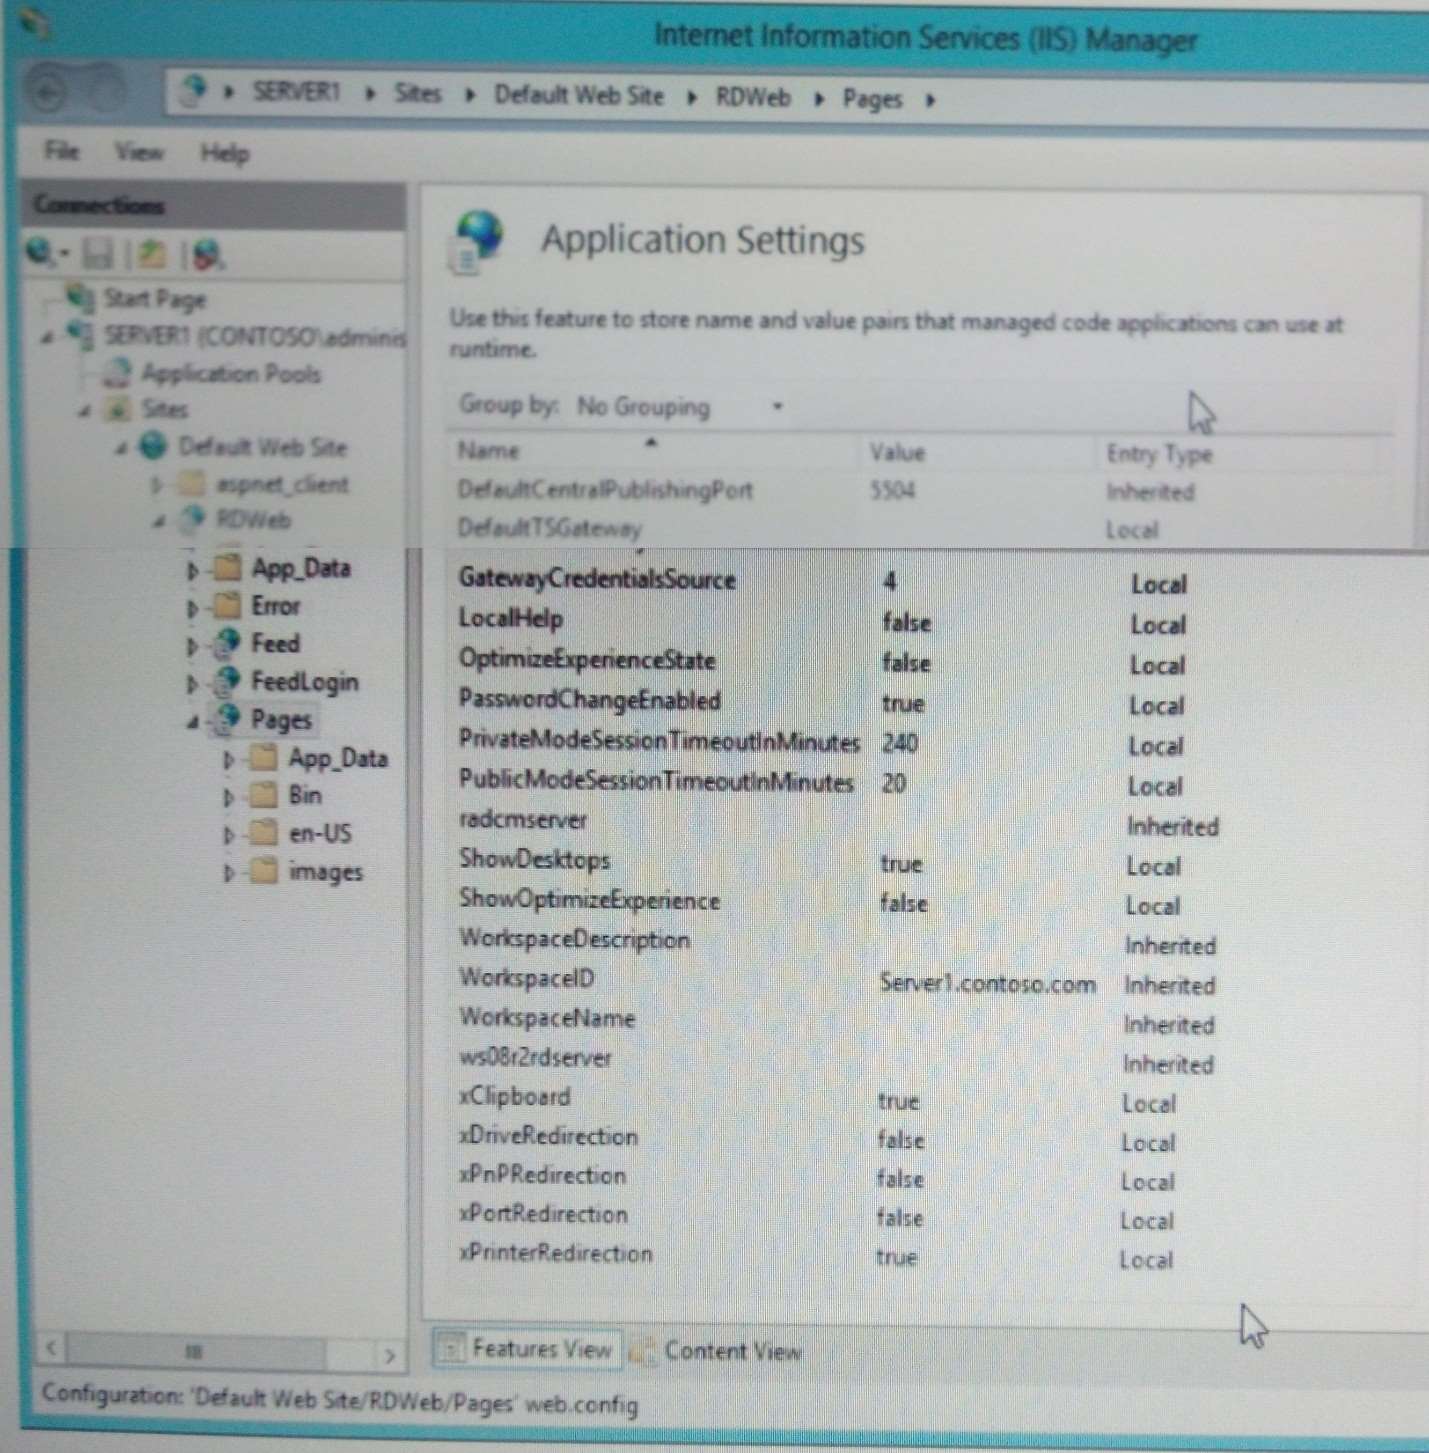Expand the Error folder node
The image size is (1429, 1453).
[193, 608]
